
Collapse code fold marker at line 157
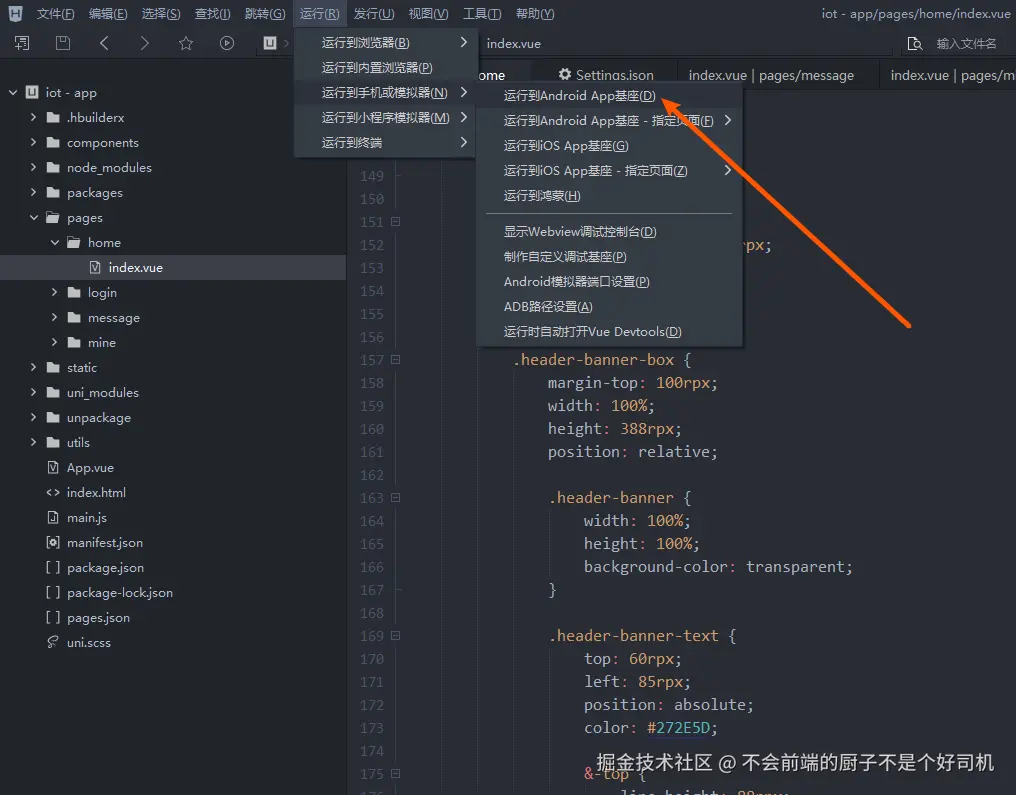click(395, 360)
